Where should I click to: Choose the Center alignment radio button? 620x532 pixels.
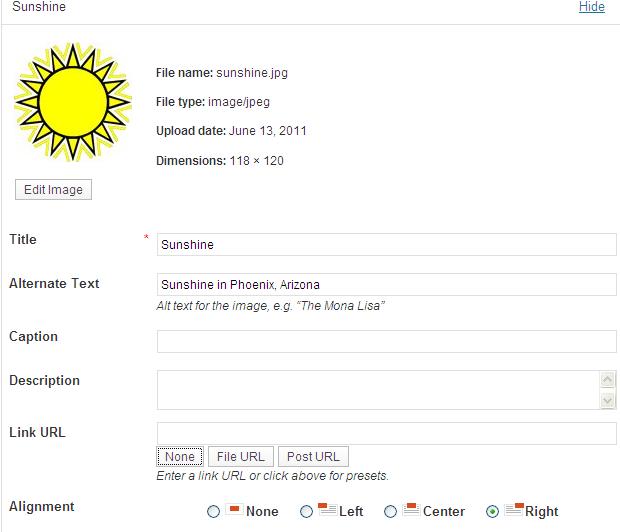pos(390,512)
